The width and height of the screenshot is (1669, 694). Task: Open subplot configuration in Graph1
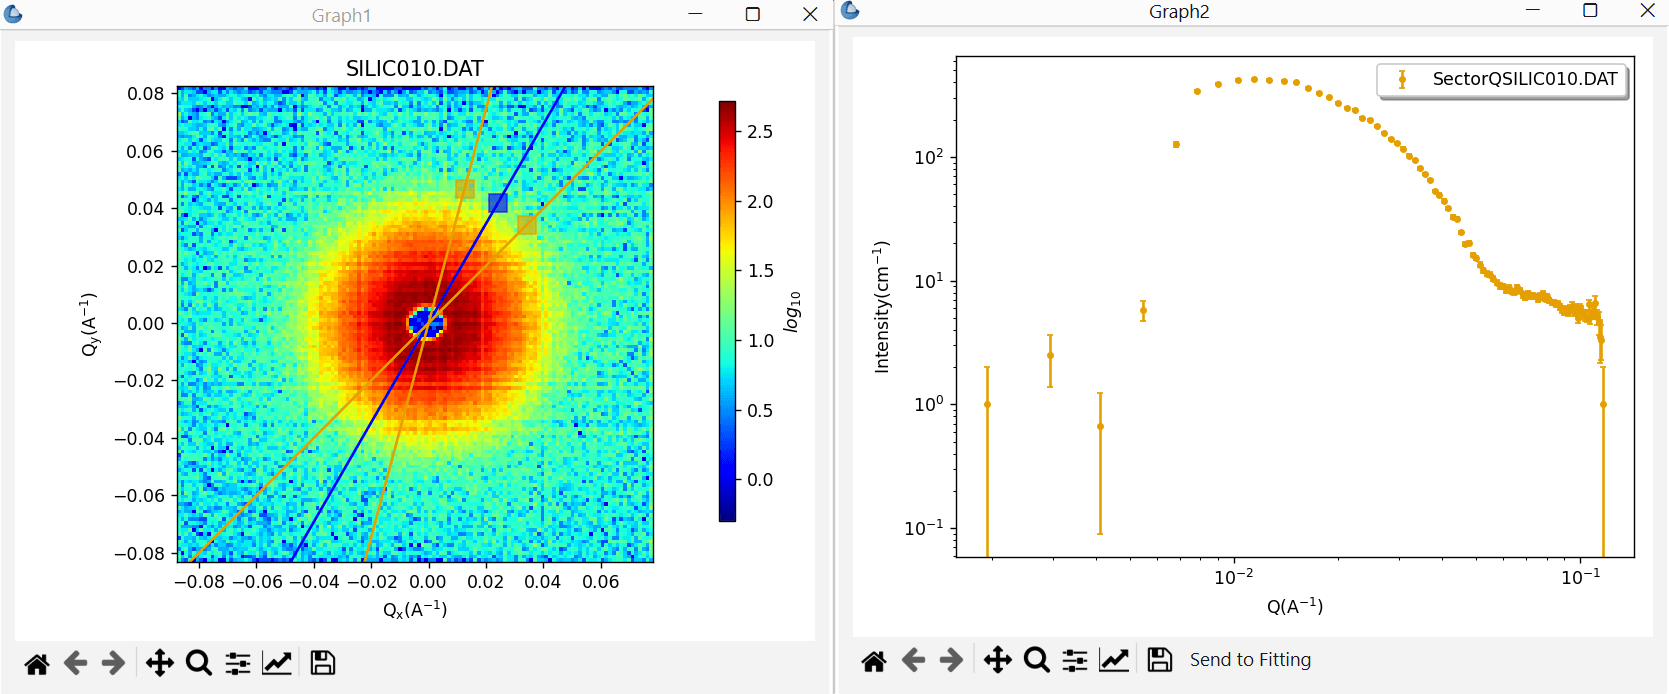(238, 663)
